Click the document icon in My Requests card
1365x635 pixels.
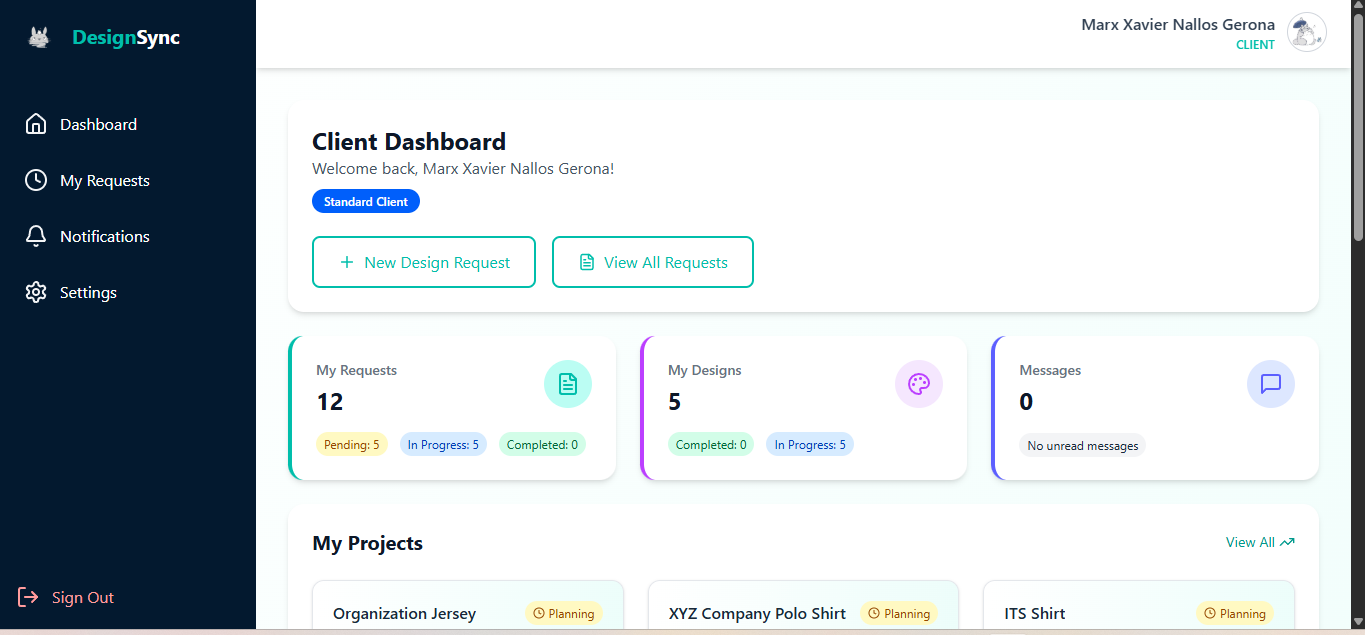[568, 384]
